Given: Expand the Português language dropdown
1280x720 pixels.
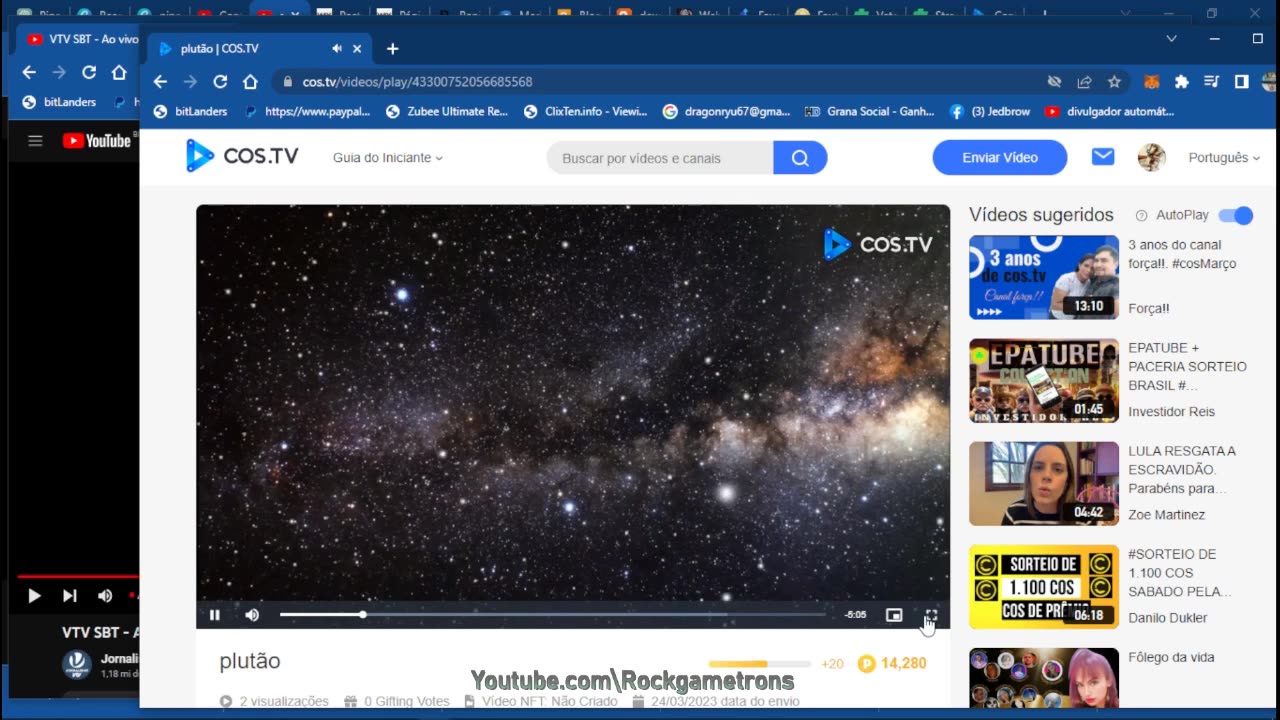Looking at the screenshot, I should point(1224,158).
